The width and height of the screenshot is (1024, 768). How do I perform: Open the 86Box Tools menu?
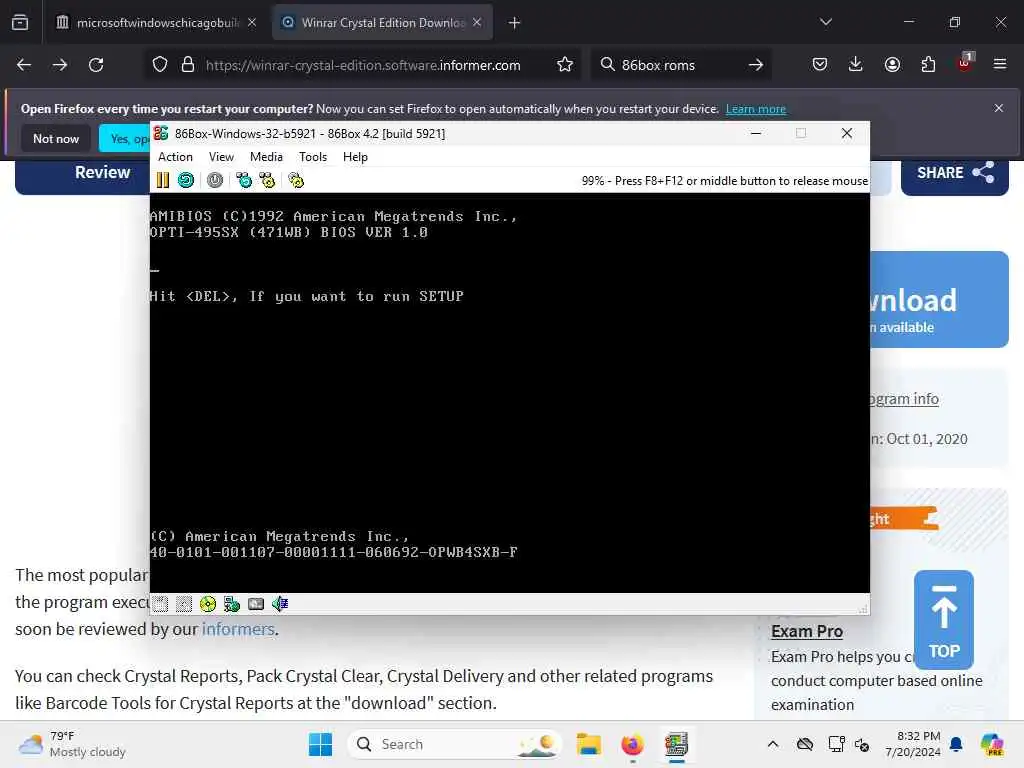tap(313, 157)
